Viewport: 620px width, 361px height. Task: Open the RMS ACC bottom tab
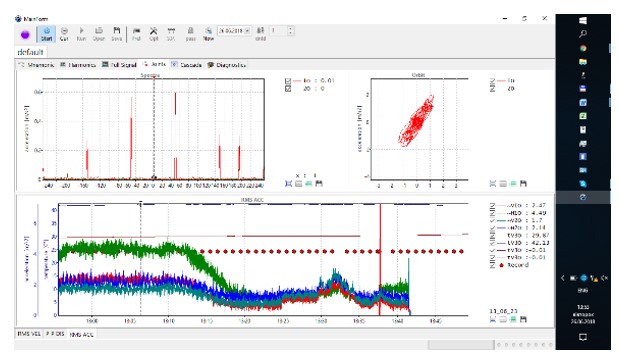click(81, 334)
